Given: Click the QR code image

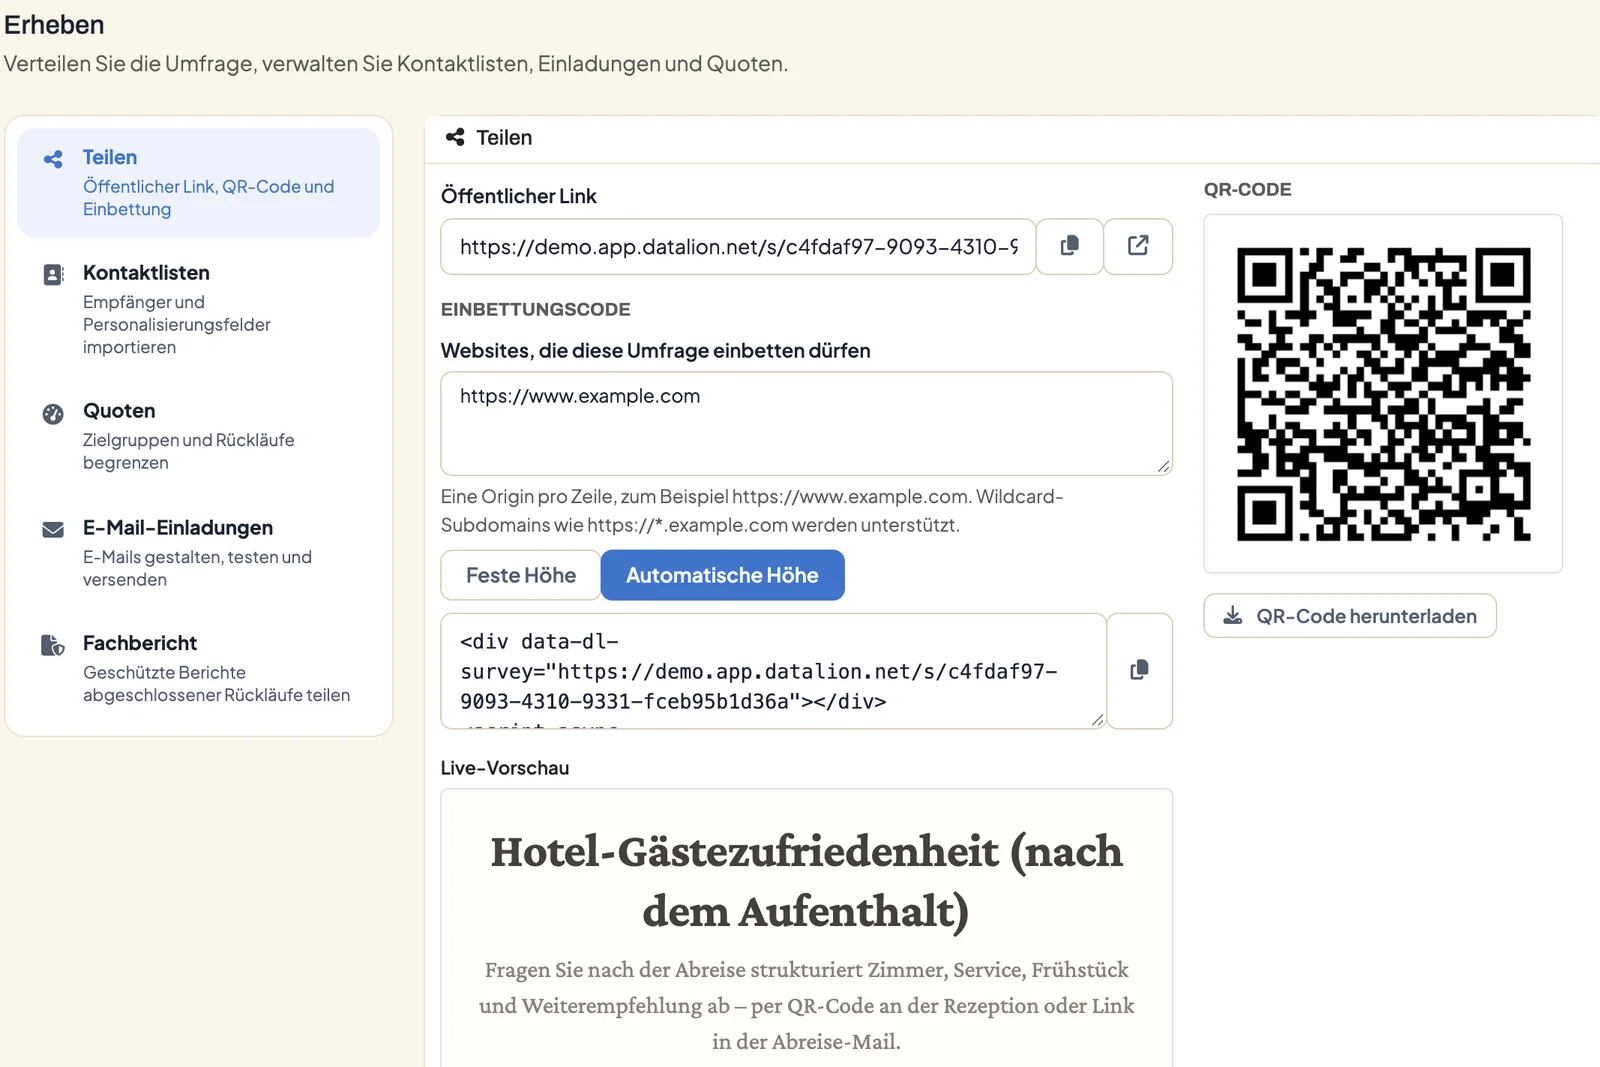Looking at the screenshot, I should pos(1383,394).
